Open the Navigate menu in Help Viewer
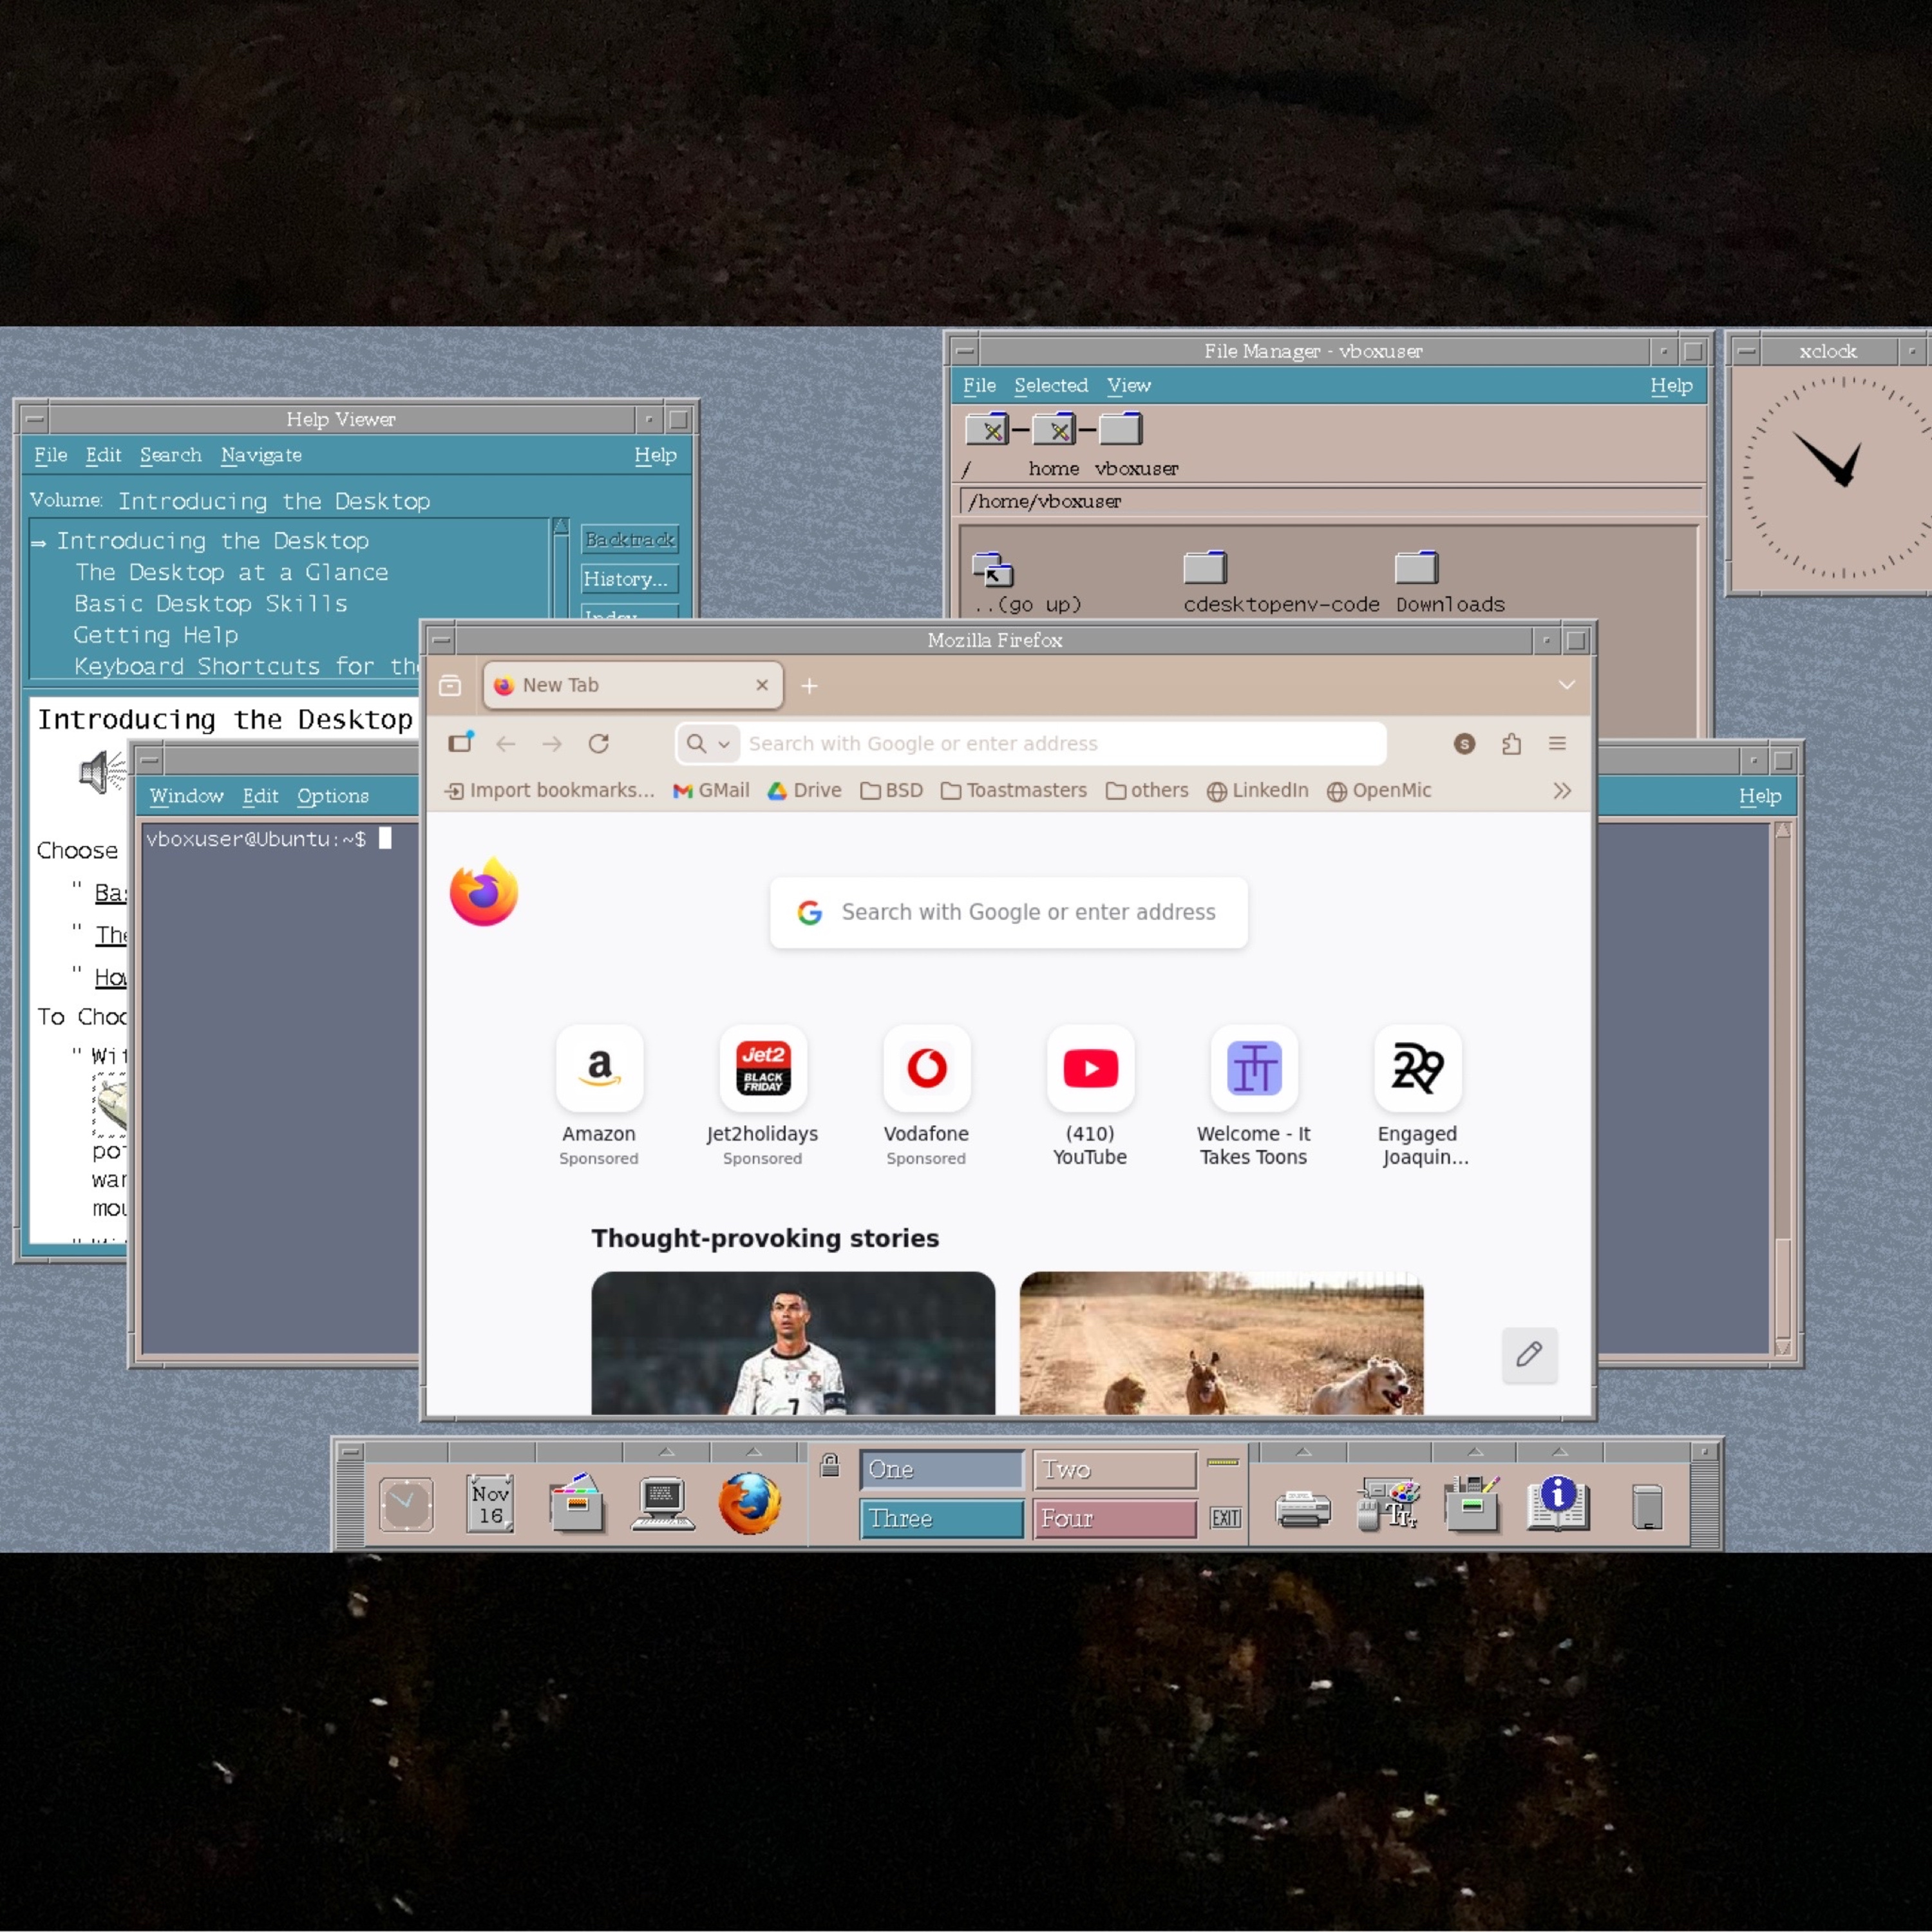 (261, 455)
